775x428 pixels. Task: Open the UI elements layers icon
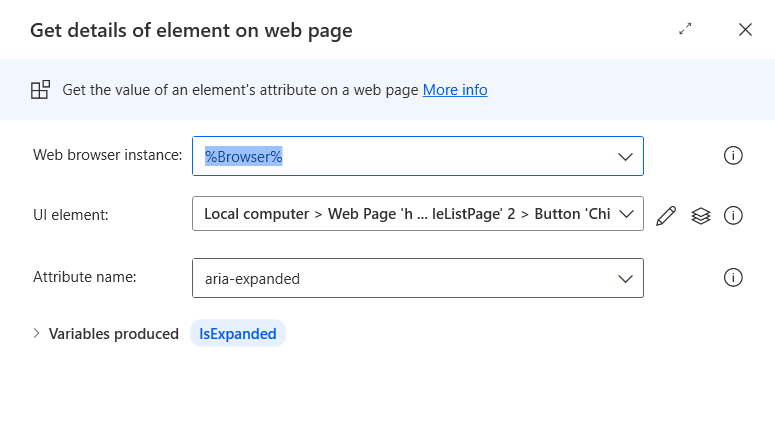[x=701, y=215]
